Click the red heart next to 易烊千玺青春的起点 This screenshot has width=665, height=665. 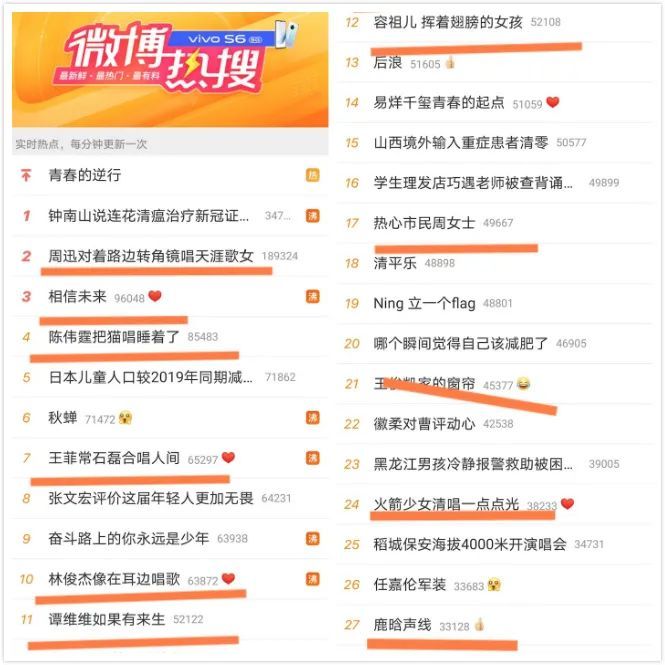tap(553, 102)
